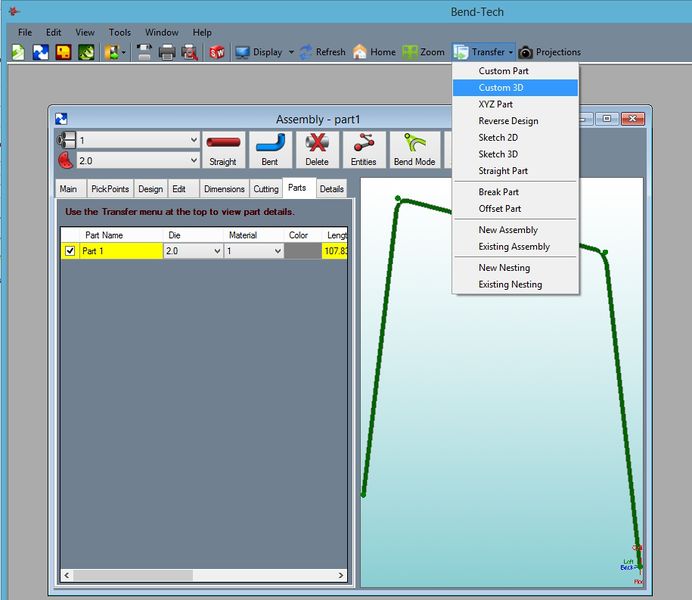Viewport: 692px width, 600px height.
Task: Choose Break Part menu entry
Action: [x=515, y=192]
